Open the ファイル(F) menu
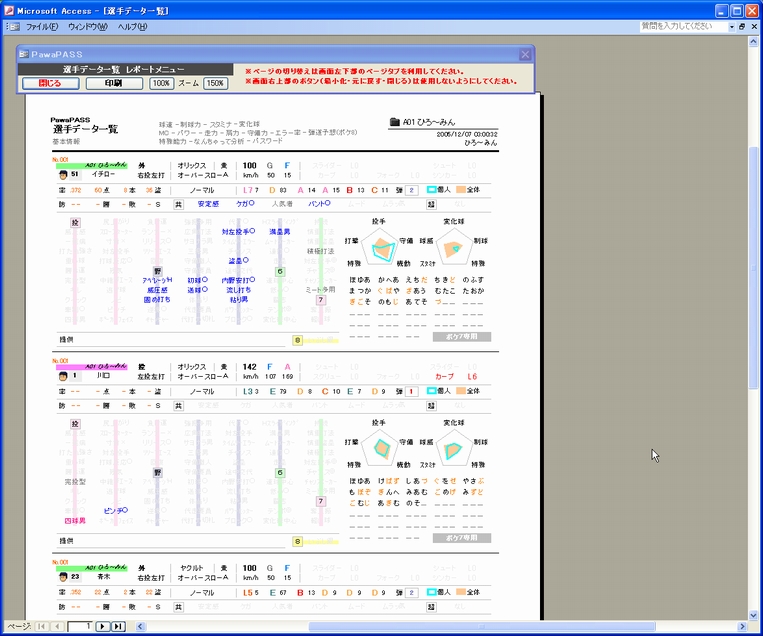 point(42,27)
